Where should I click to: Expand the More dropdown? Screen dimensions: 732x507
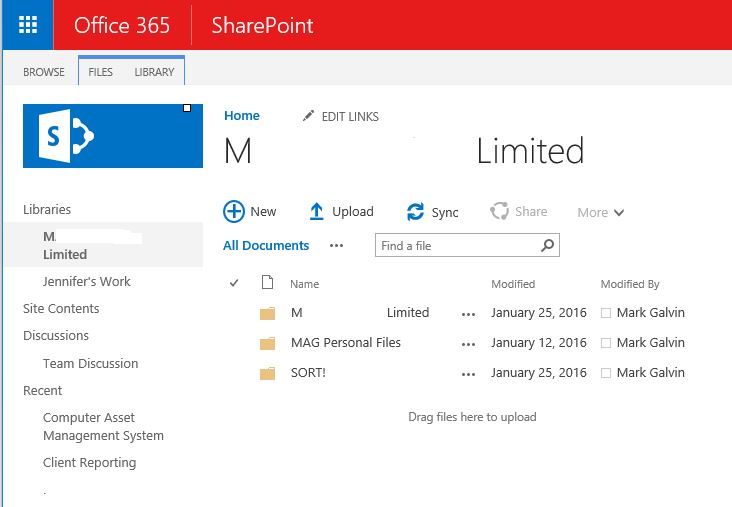[x=600, y=212]
